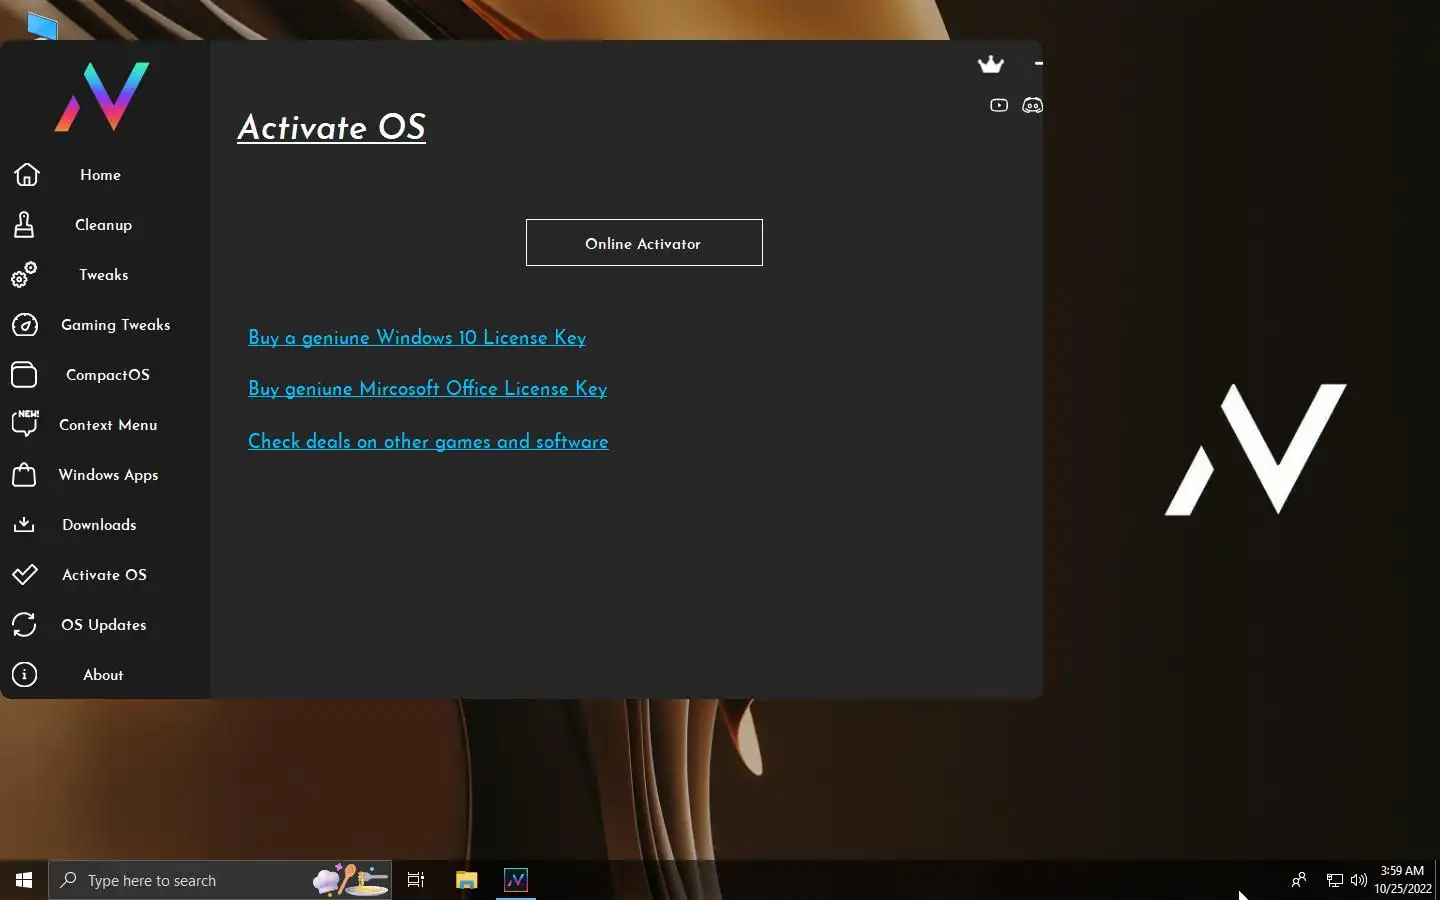Open the YouTube icon link
This screenshot has width=1440, height=900.
click(x=999, y=105)
